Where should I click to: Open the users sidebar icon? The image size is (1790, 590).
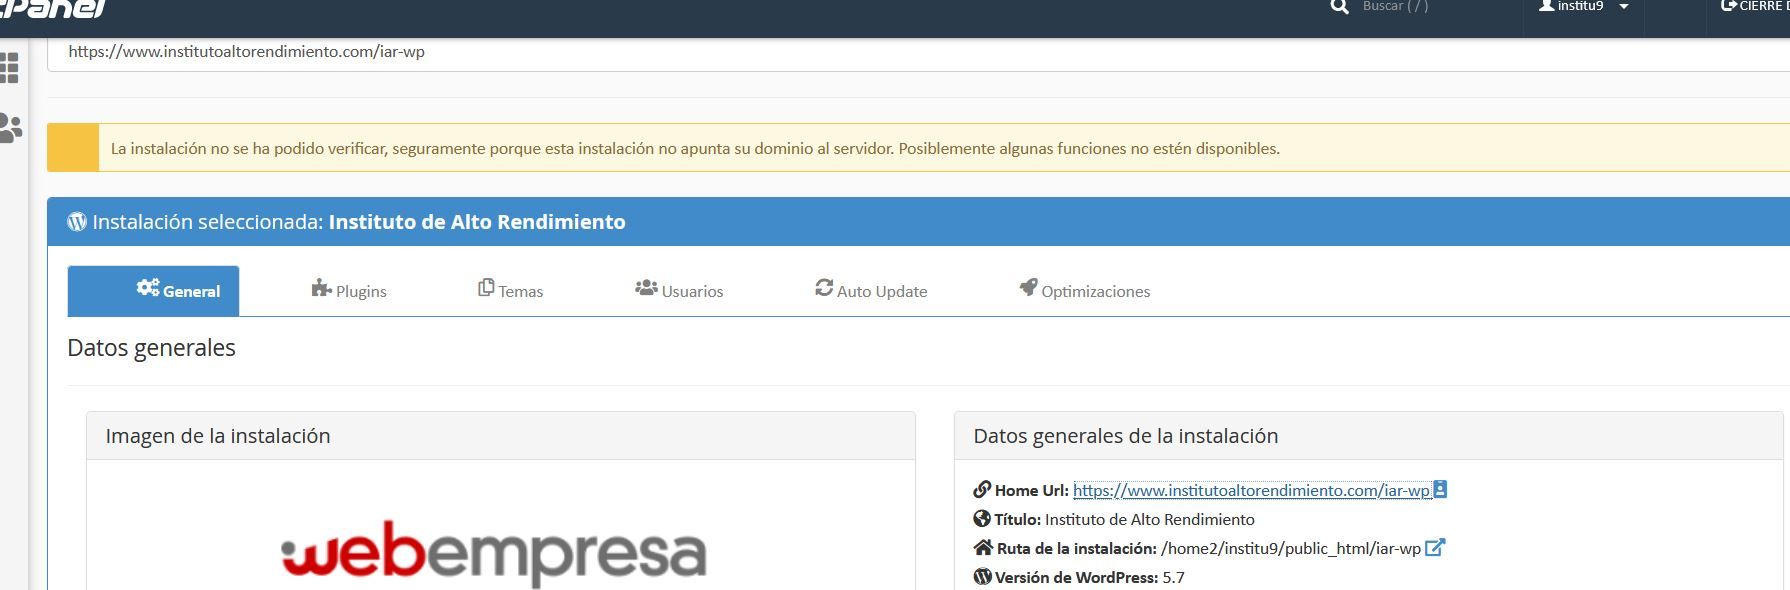click(11, 128)
